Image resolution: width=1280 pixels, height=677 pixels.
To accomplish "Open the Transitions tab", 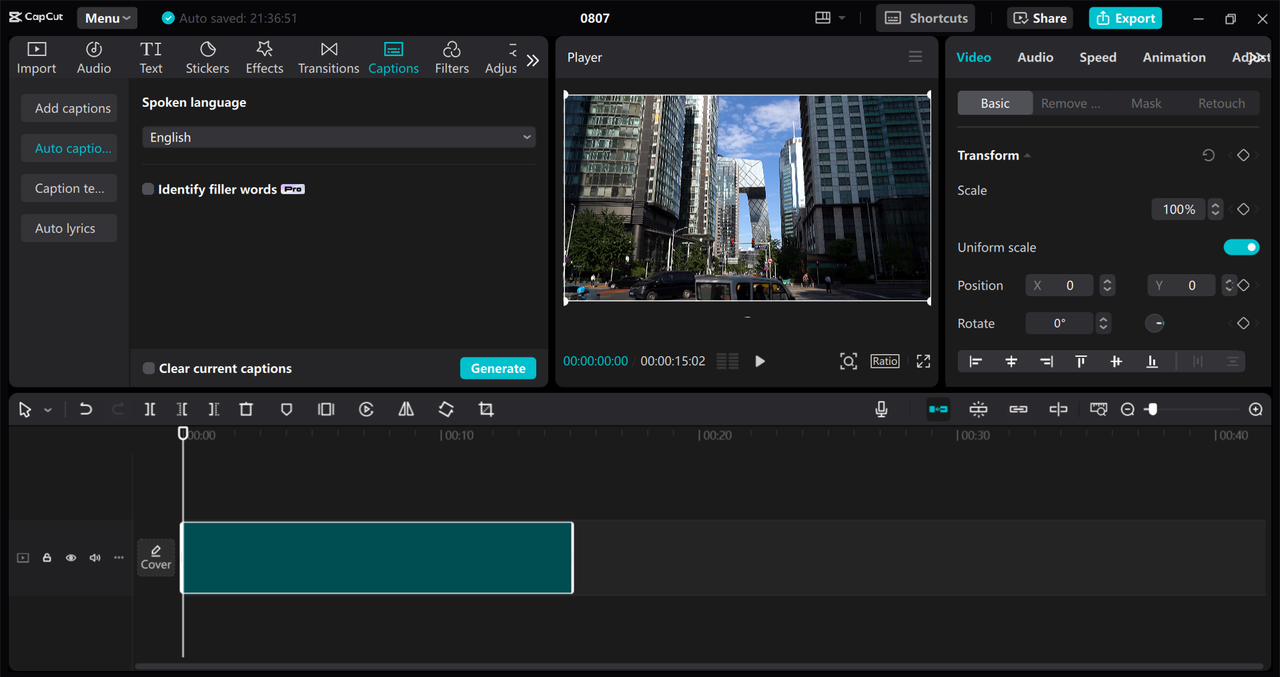I will pos(328,58).
